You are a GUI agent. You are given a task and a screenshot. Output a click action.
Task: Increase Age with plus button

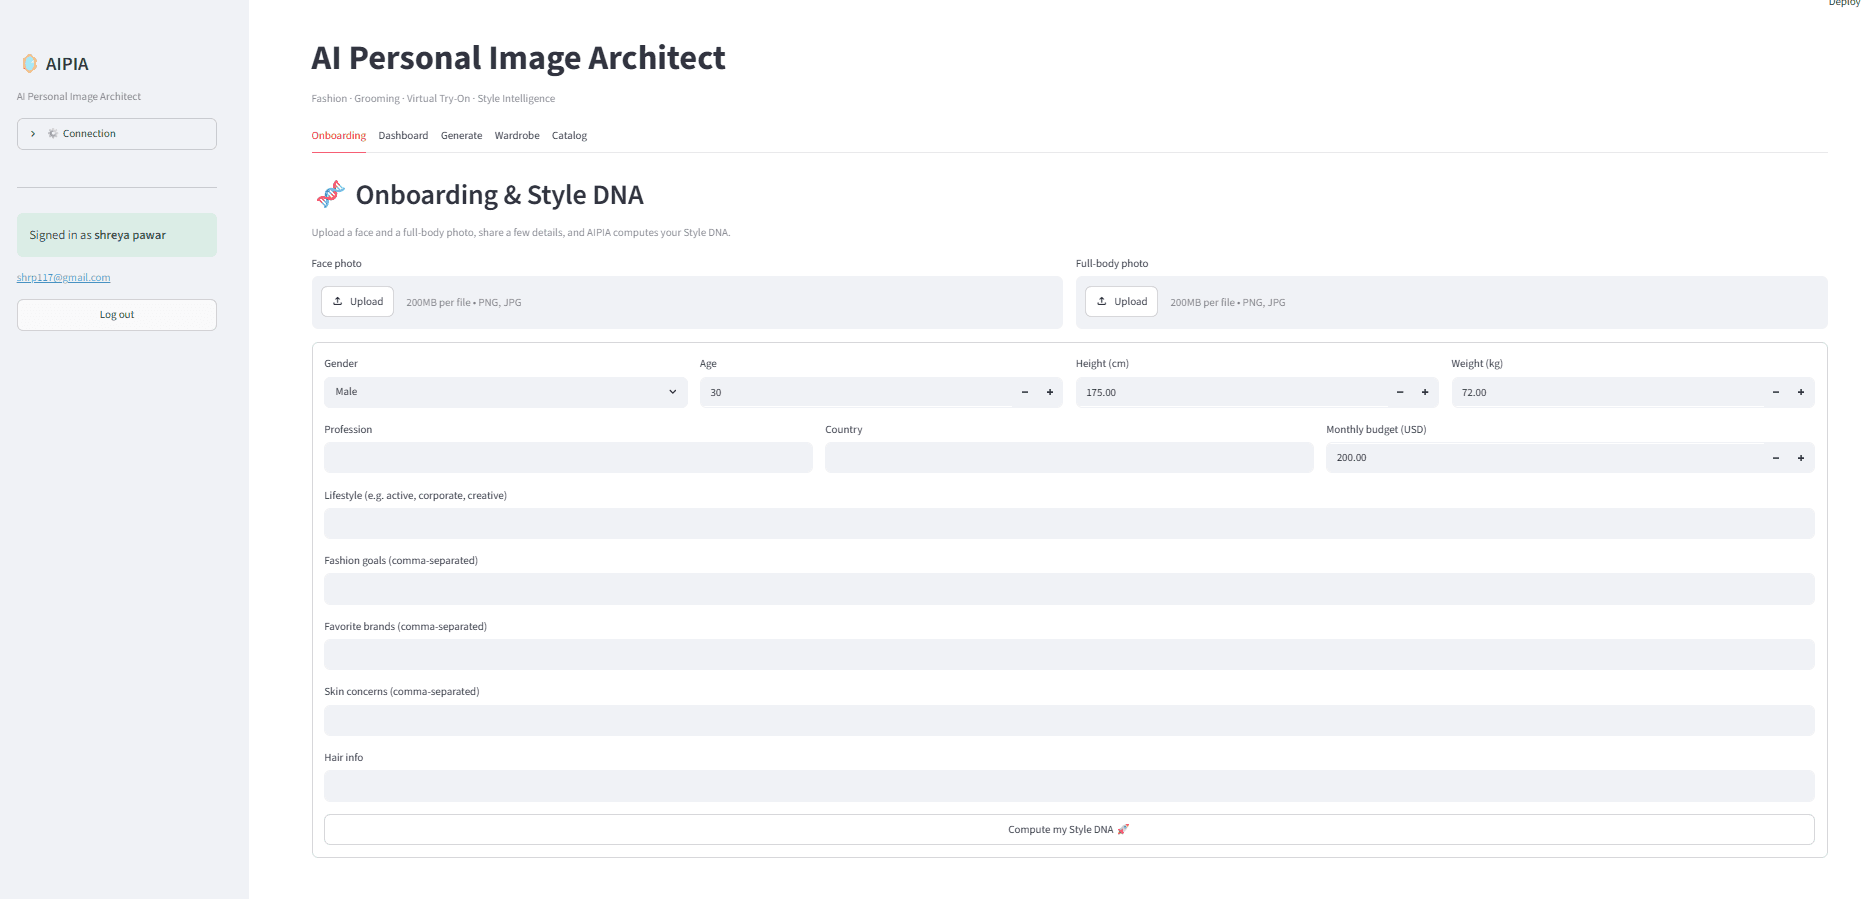coord(1050,392)
